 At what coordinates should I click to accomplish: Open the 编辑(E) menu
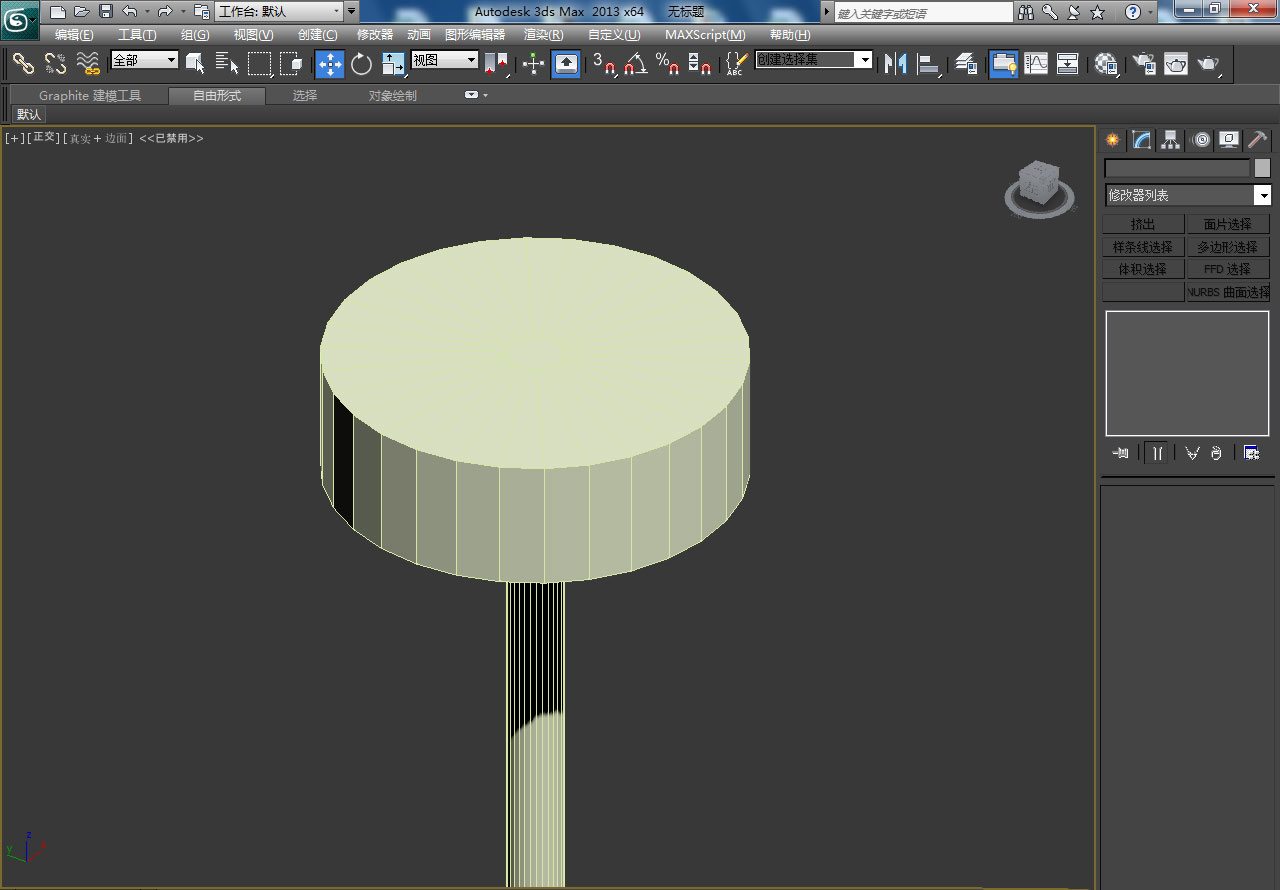74,35
